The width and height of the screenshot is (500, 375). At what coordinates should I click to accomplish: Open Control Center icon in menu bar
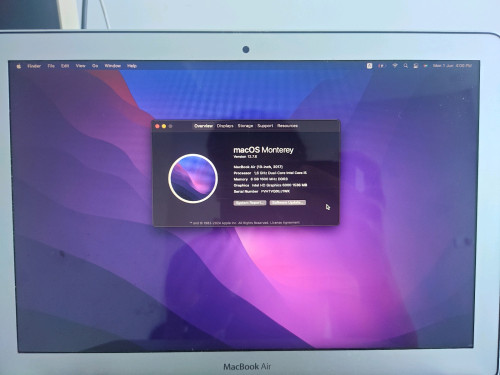pyautogui.click(x=416, y=66)
